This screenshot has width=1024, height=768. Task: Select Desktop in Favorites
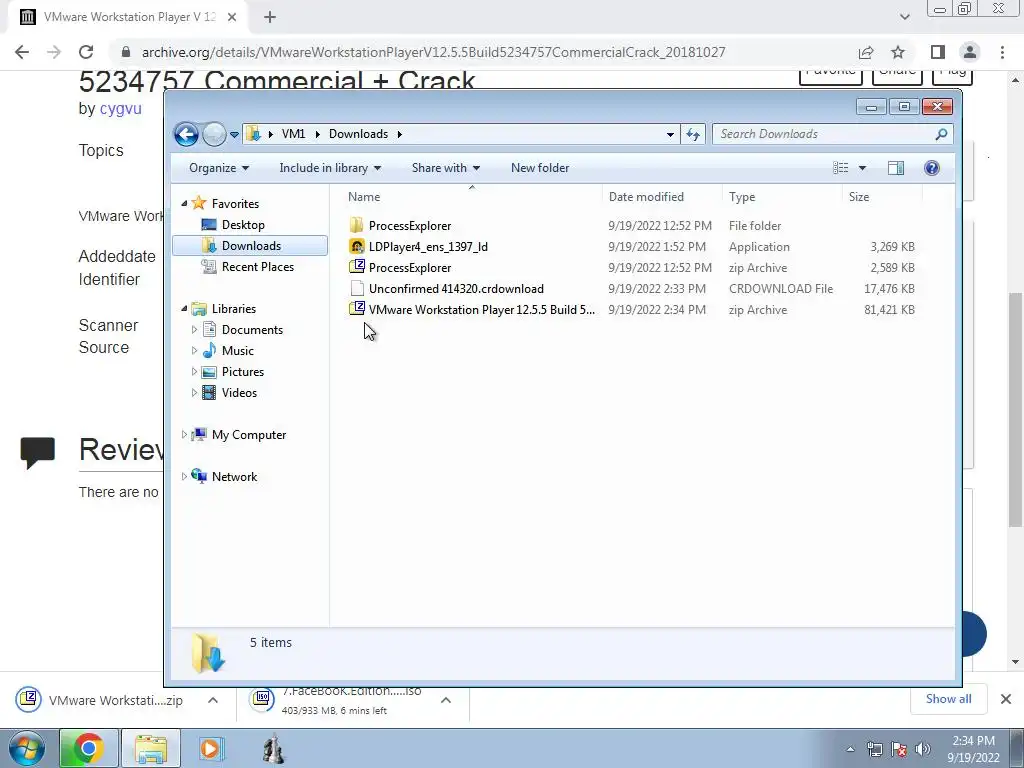[243, 225]
